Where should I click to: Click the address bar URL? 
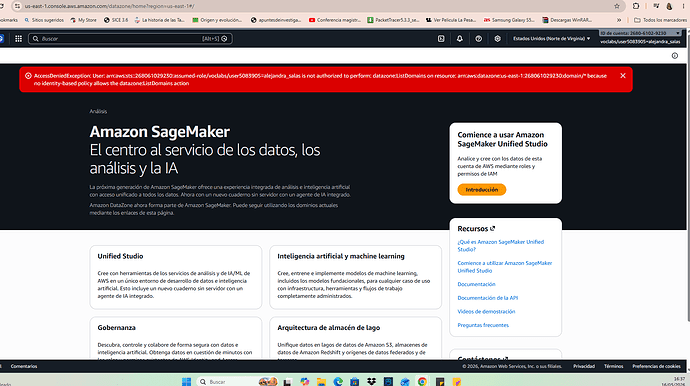tap(110, 6)
